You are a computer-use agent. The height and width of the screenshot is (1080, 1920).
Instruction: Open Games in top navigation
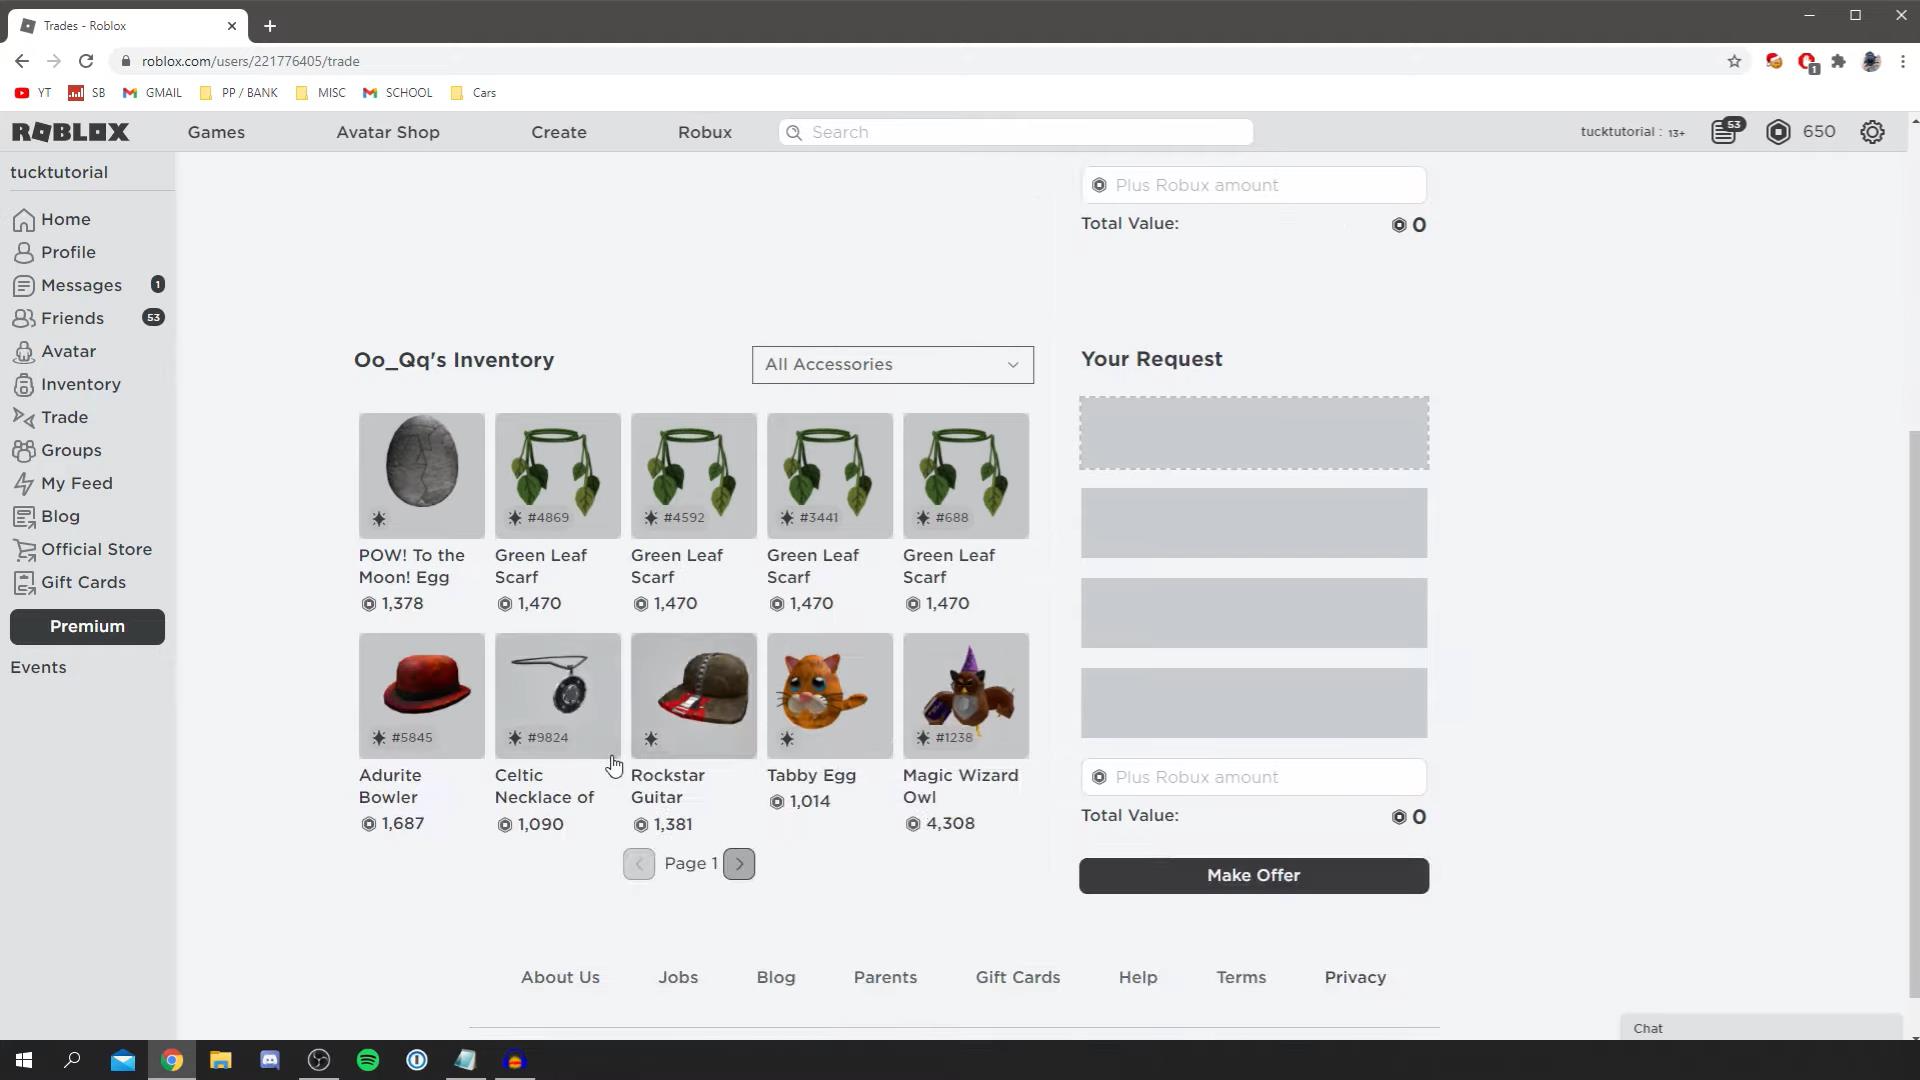(216, 132)
